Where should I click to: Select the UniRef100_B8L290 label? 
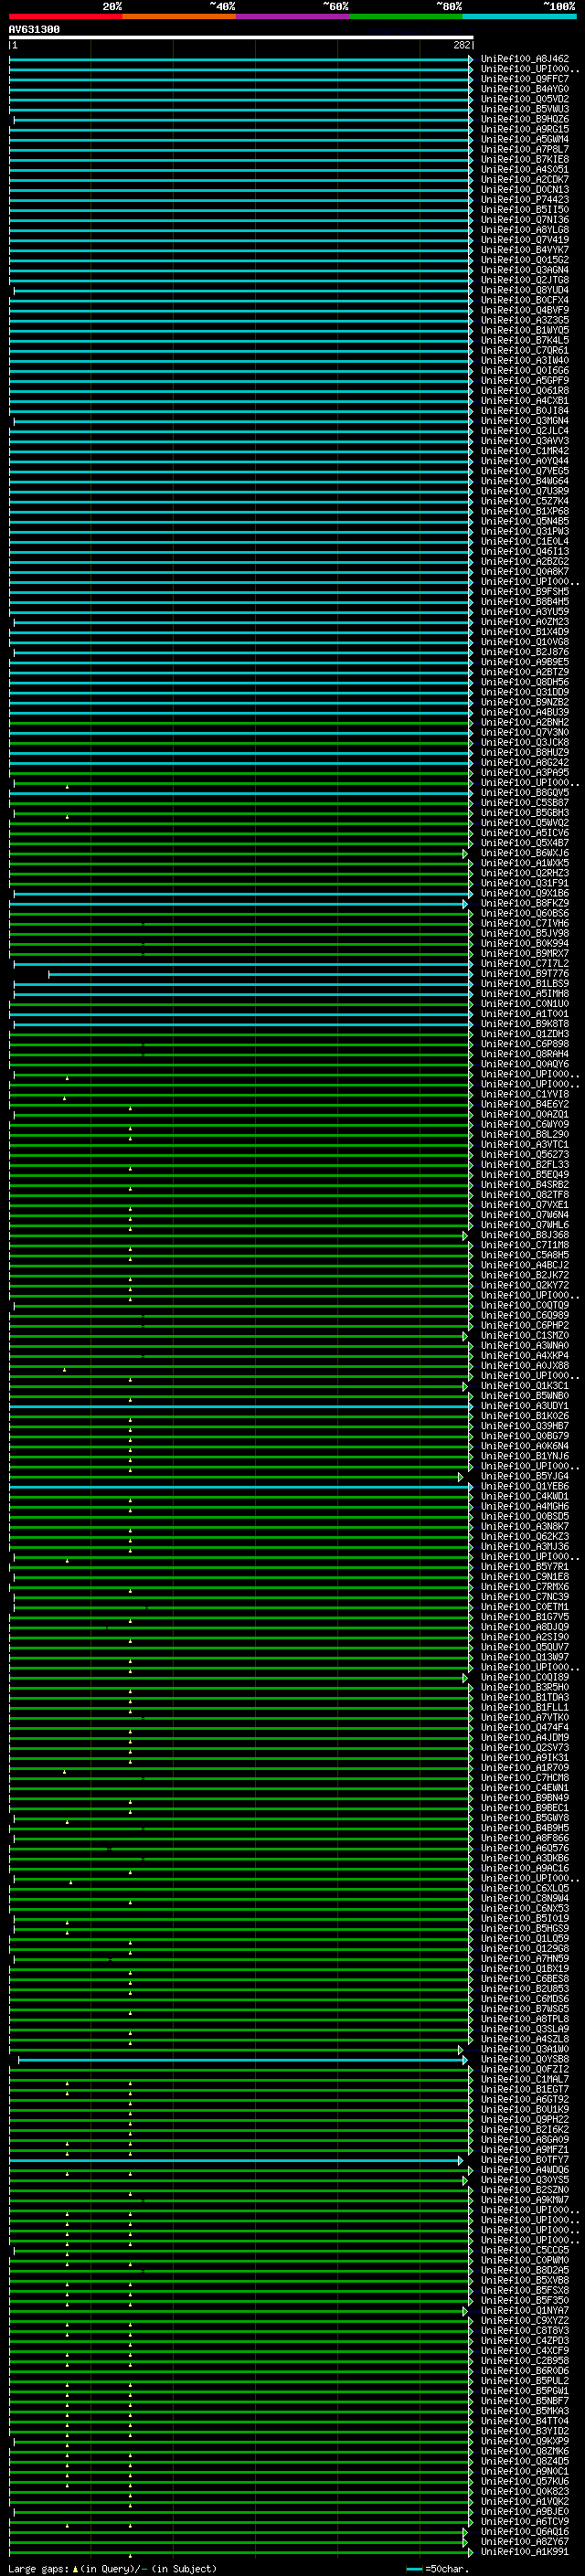tap(524, 1134)
